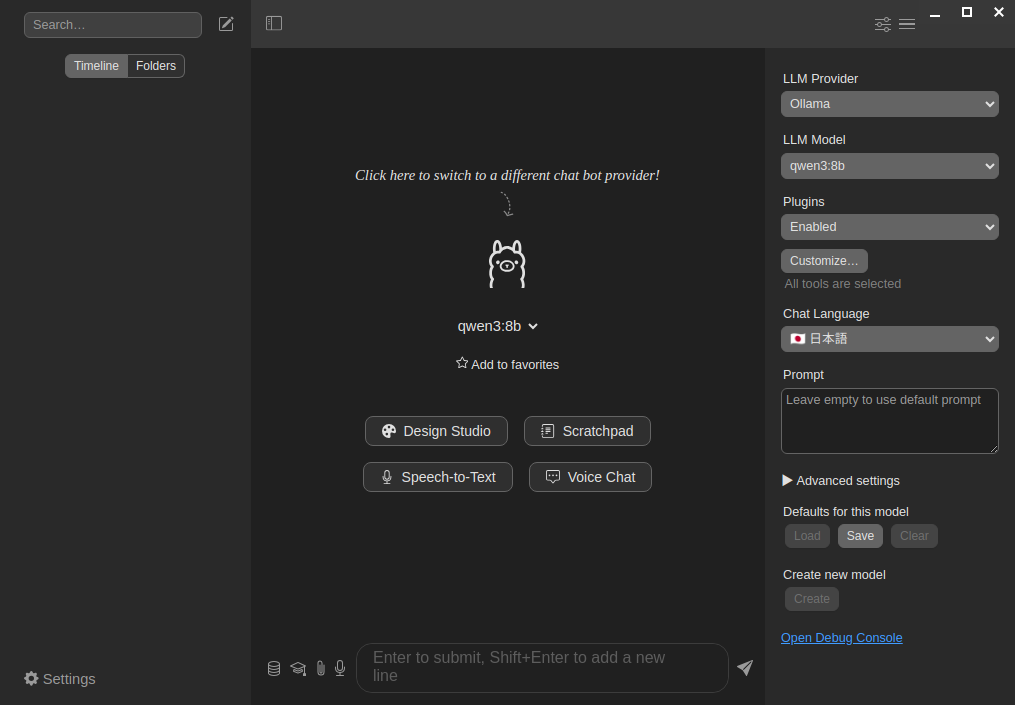Open the LLM Provider dropdown
Image resolution: width=1015 pixels, height=705 pixels.
pyautogui.click(x=889, y=104)
